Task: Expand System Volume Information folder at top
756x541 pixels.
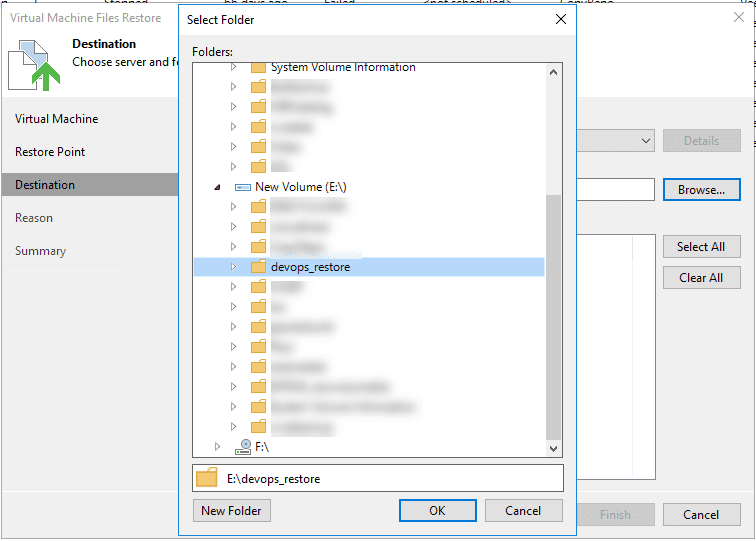Action: [233, 67]
